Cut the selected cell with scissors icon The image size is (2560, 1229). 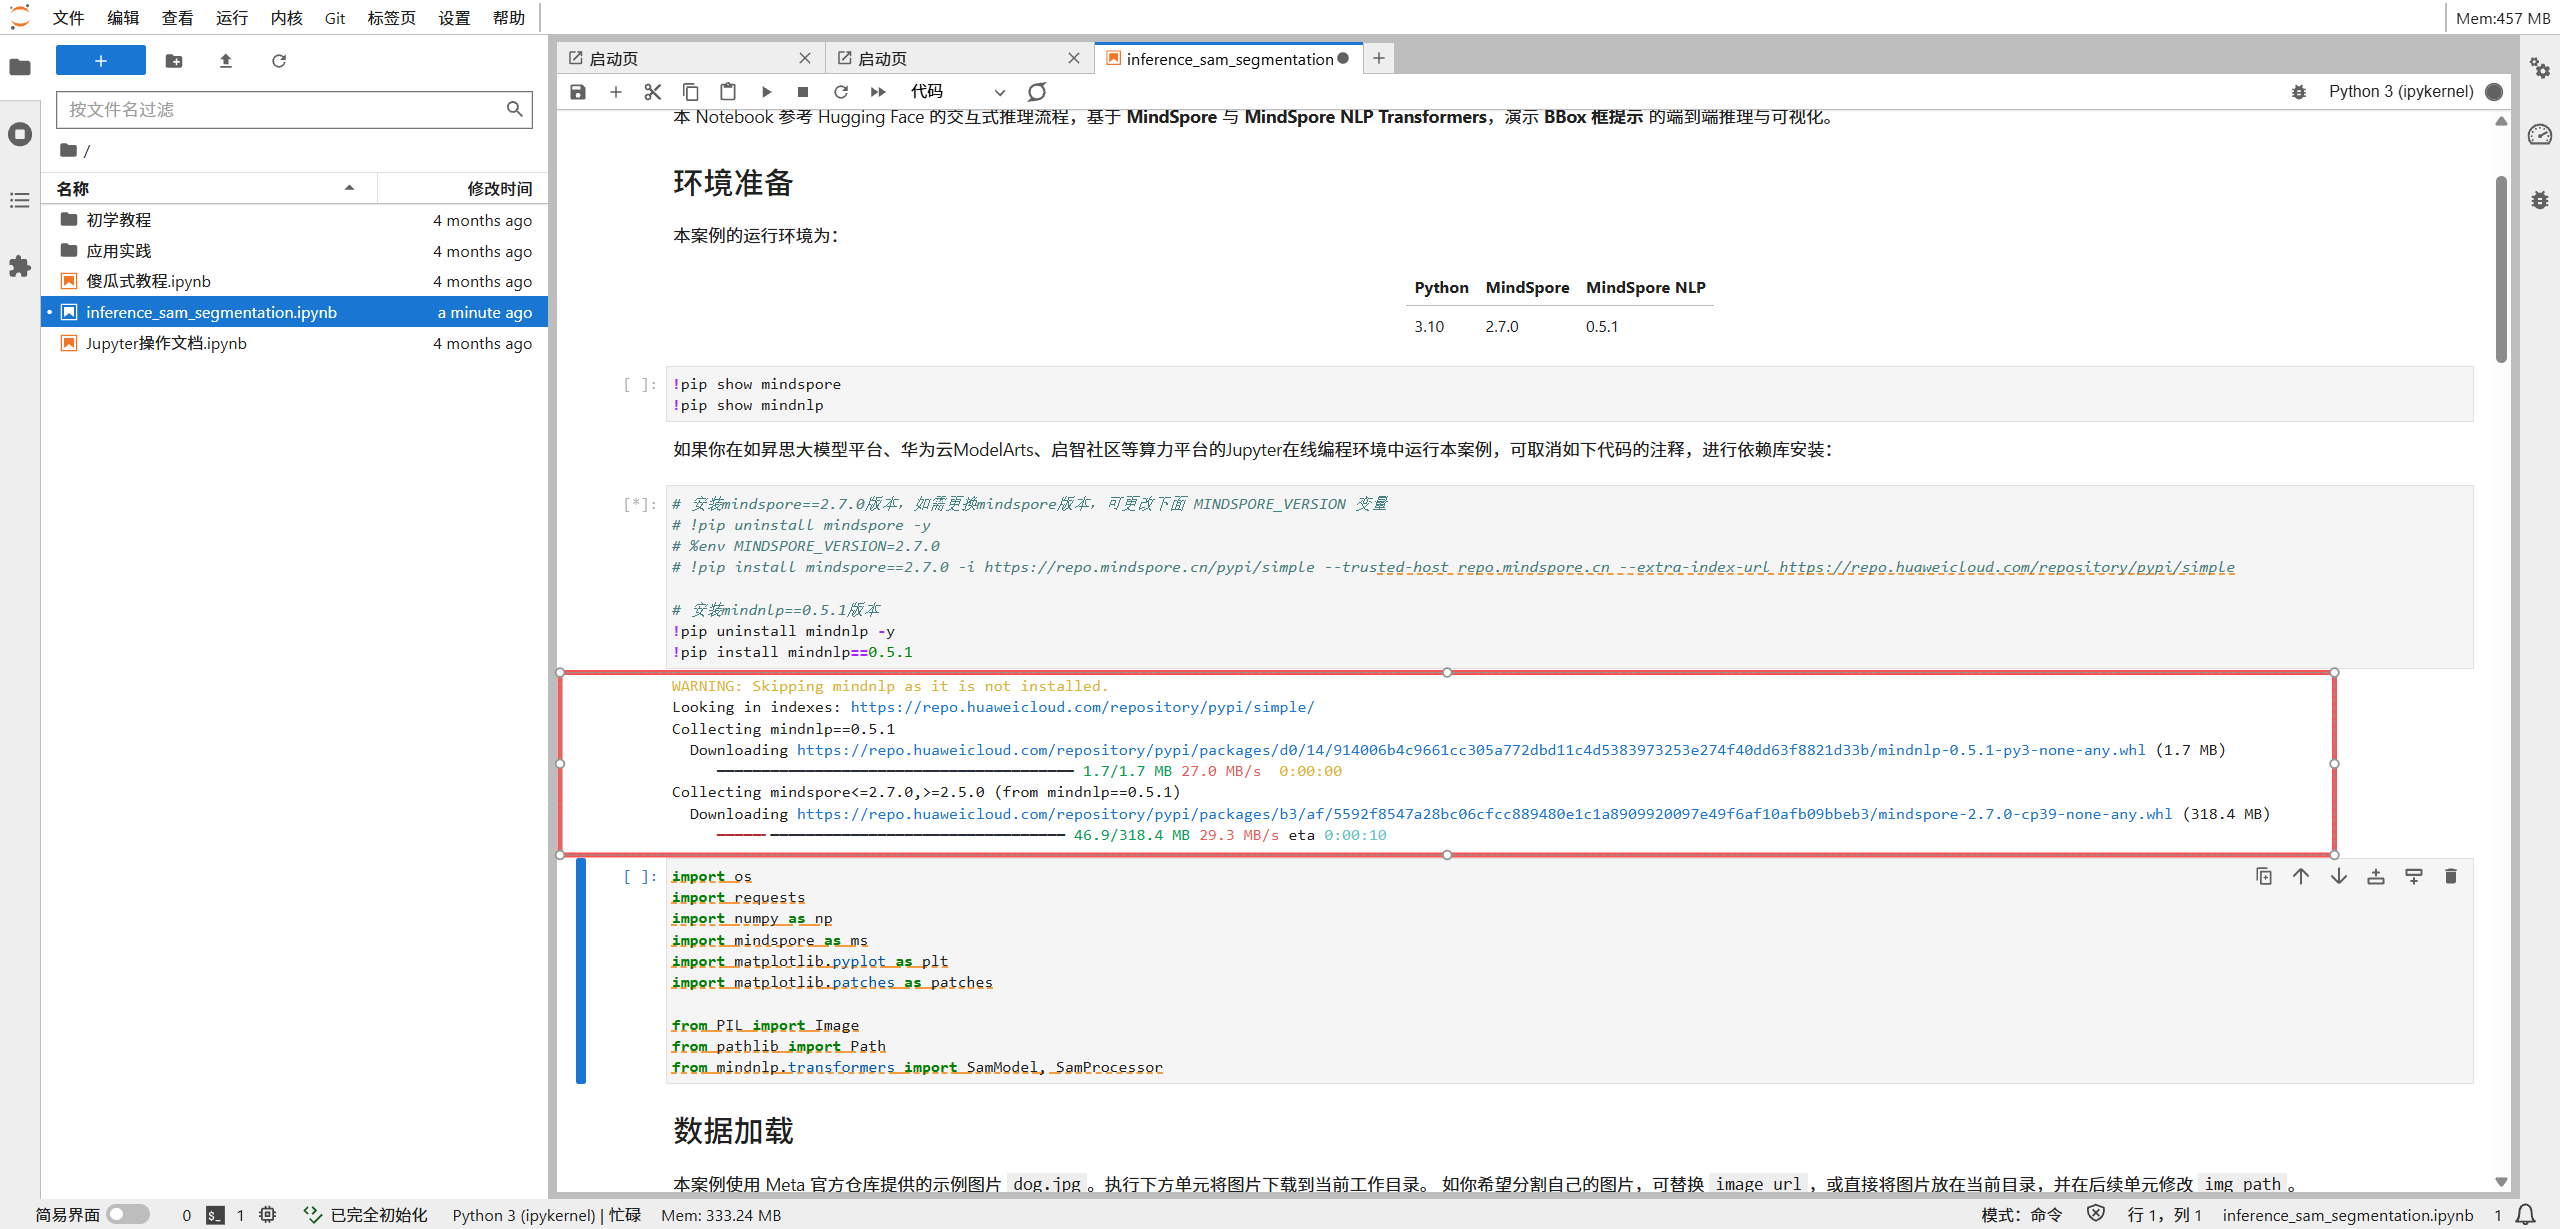(653, 92)
